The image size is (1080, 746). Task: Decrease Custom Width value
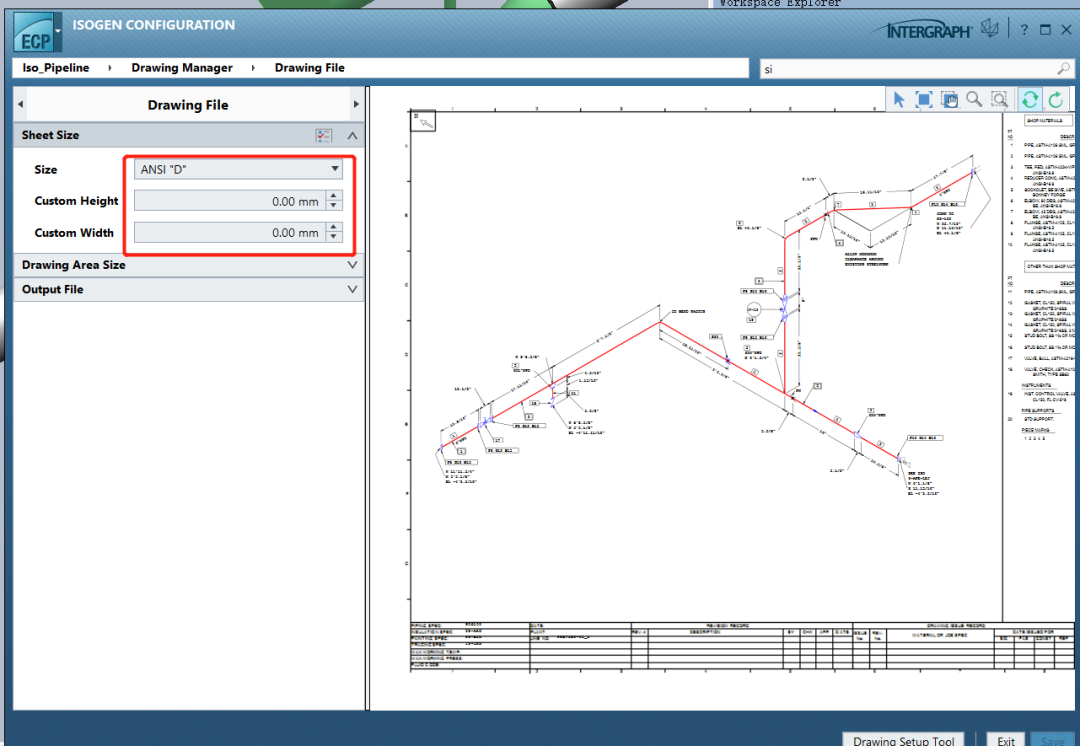[x=333, y=237]
